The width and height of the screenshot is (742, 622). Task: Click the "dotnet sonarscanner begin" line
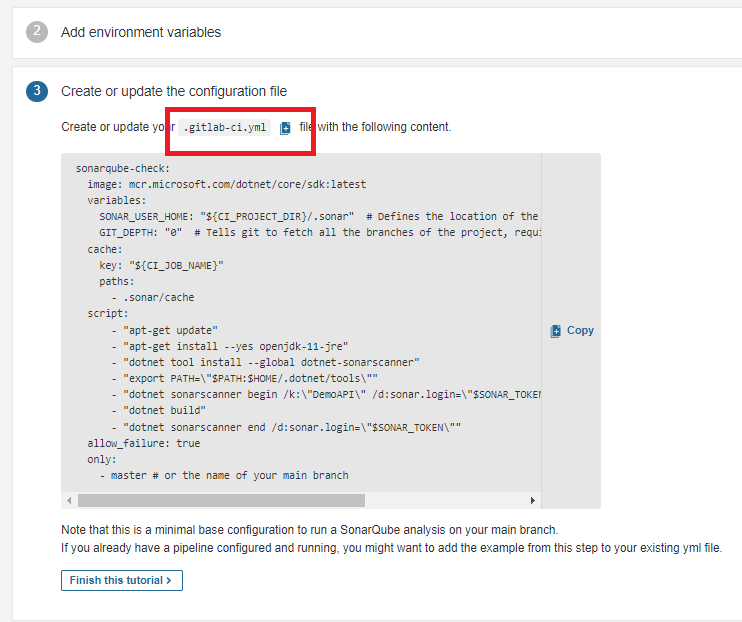point(326,394)
